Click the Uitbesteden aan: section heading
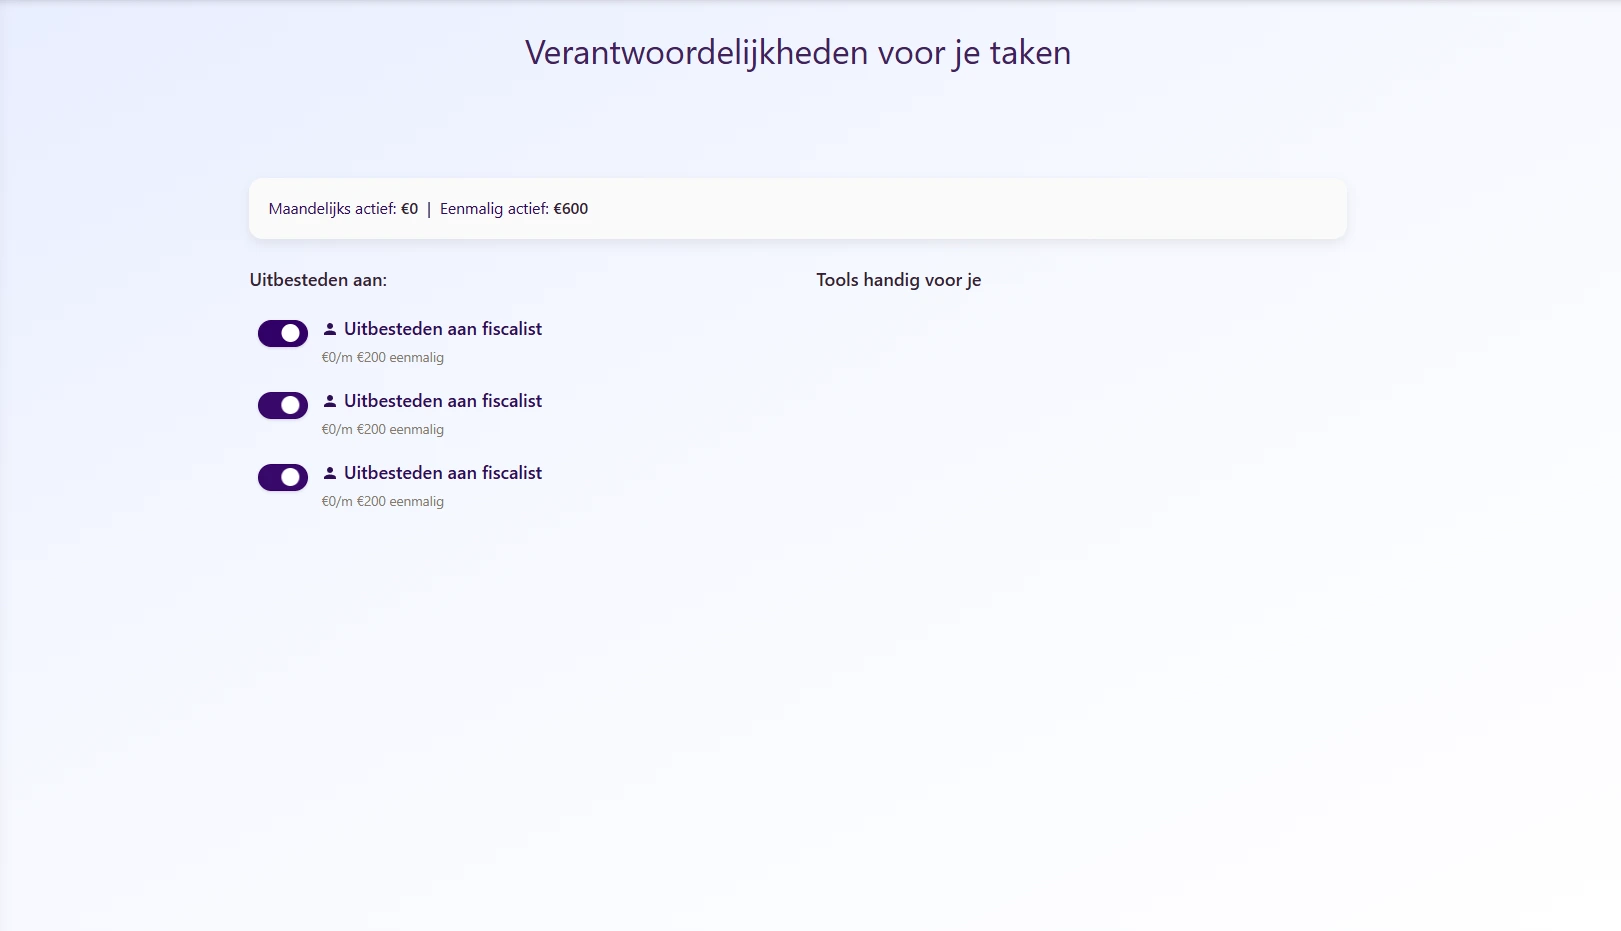 318,280
